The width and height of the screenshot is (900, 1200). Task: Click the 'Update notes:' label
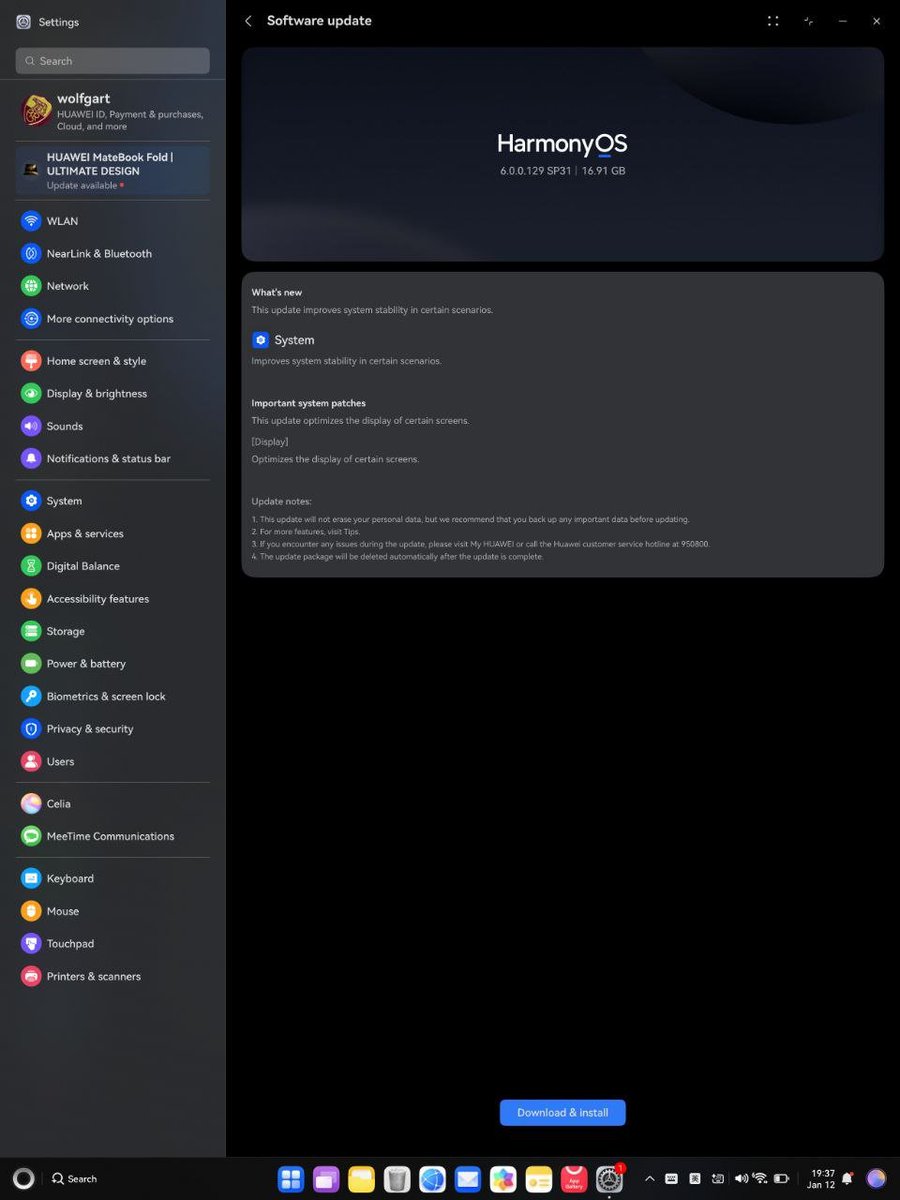click(281, 501)
